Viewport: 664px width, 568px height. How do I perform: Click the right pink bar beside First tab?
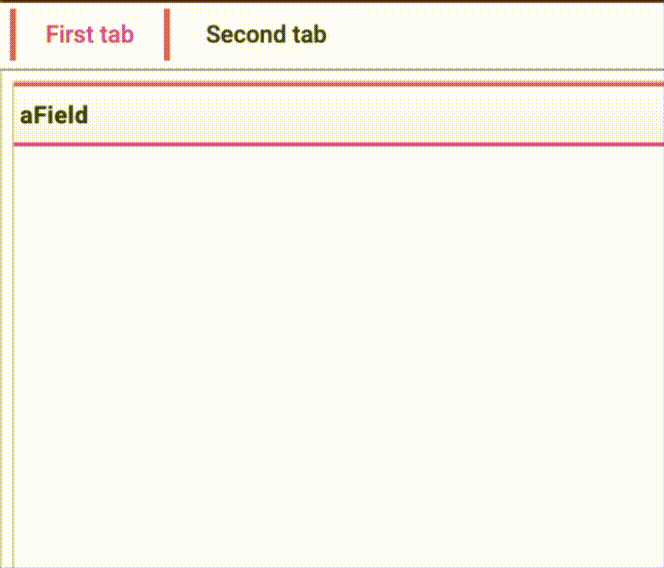click(x=167, y=34)
